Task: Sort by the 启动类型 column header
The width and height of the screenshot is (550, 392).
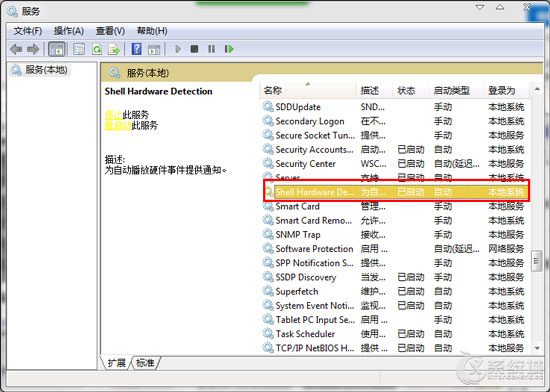Action: (456, 91)
